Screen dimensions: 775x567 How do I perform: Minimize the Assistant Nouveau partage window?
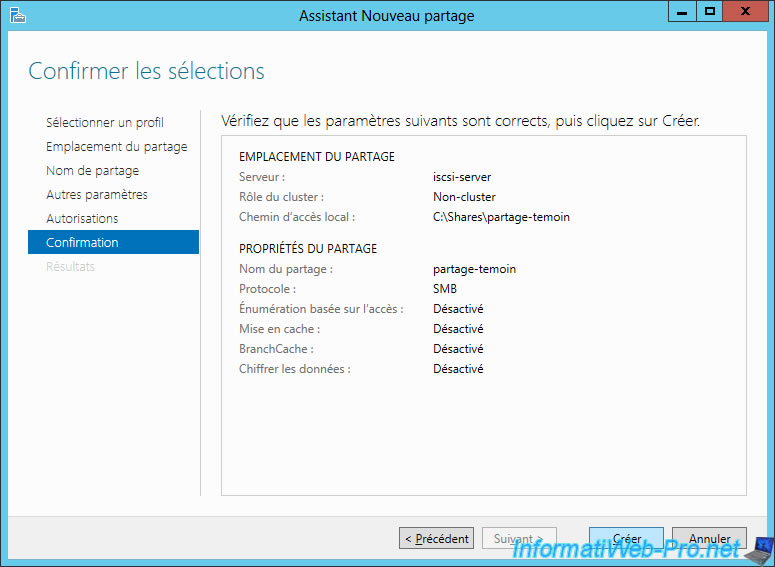[x=682, y=11]
